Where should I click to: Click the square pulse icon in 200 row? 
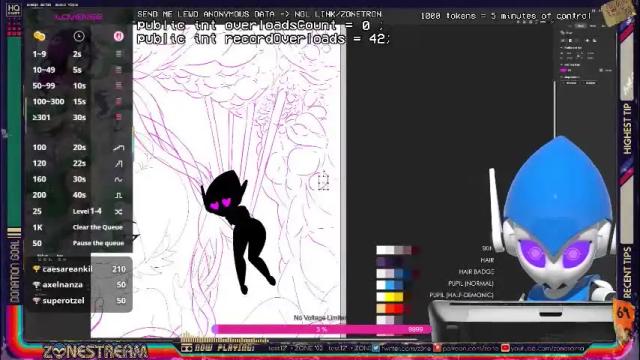(118, 196)
